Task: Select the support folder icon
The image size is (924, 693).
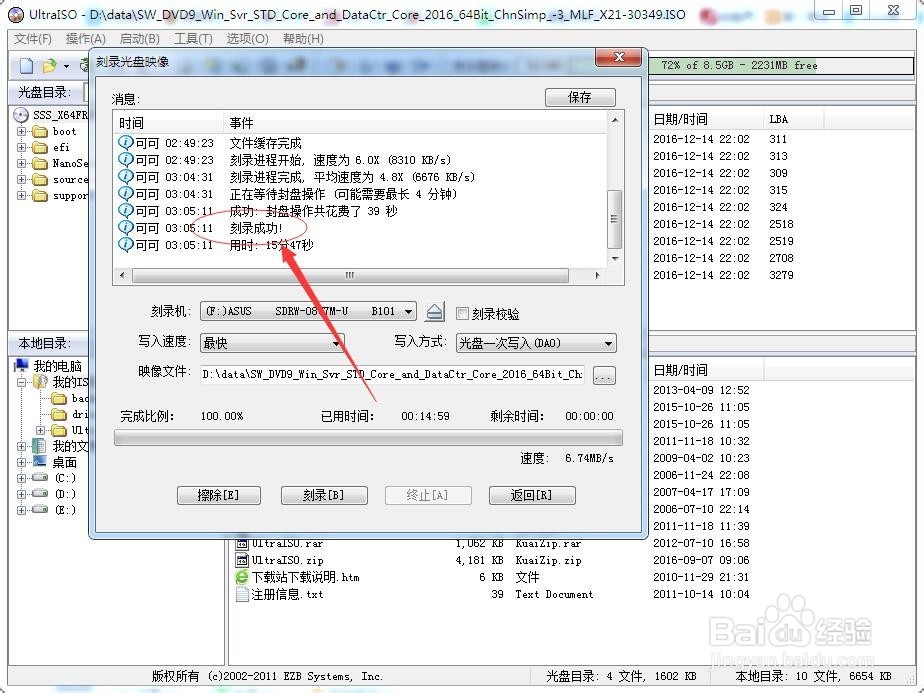Action: point(39,195)
